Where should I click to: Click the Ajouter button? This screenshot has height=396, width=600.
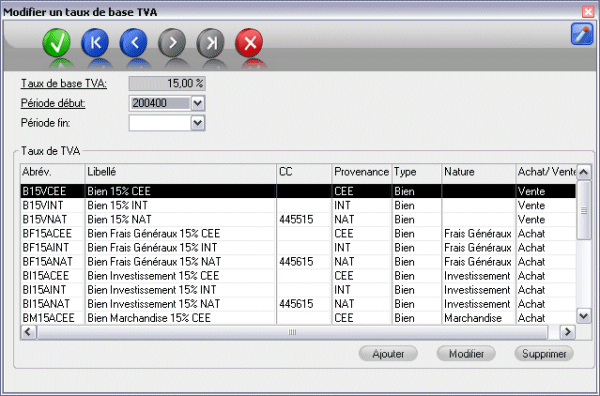[x=388, y=354]
